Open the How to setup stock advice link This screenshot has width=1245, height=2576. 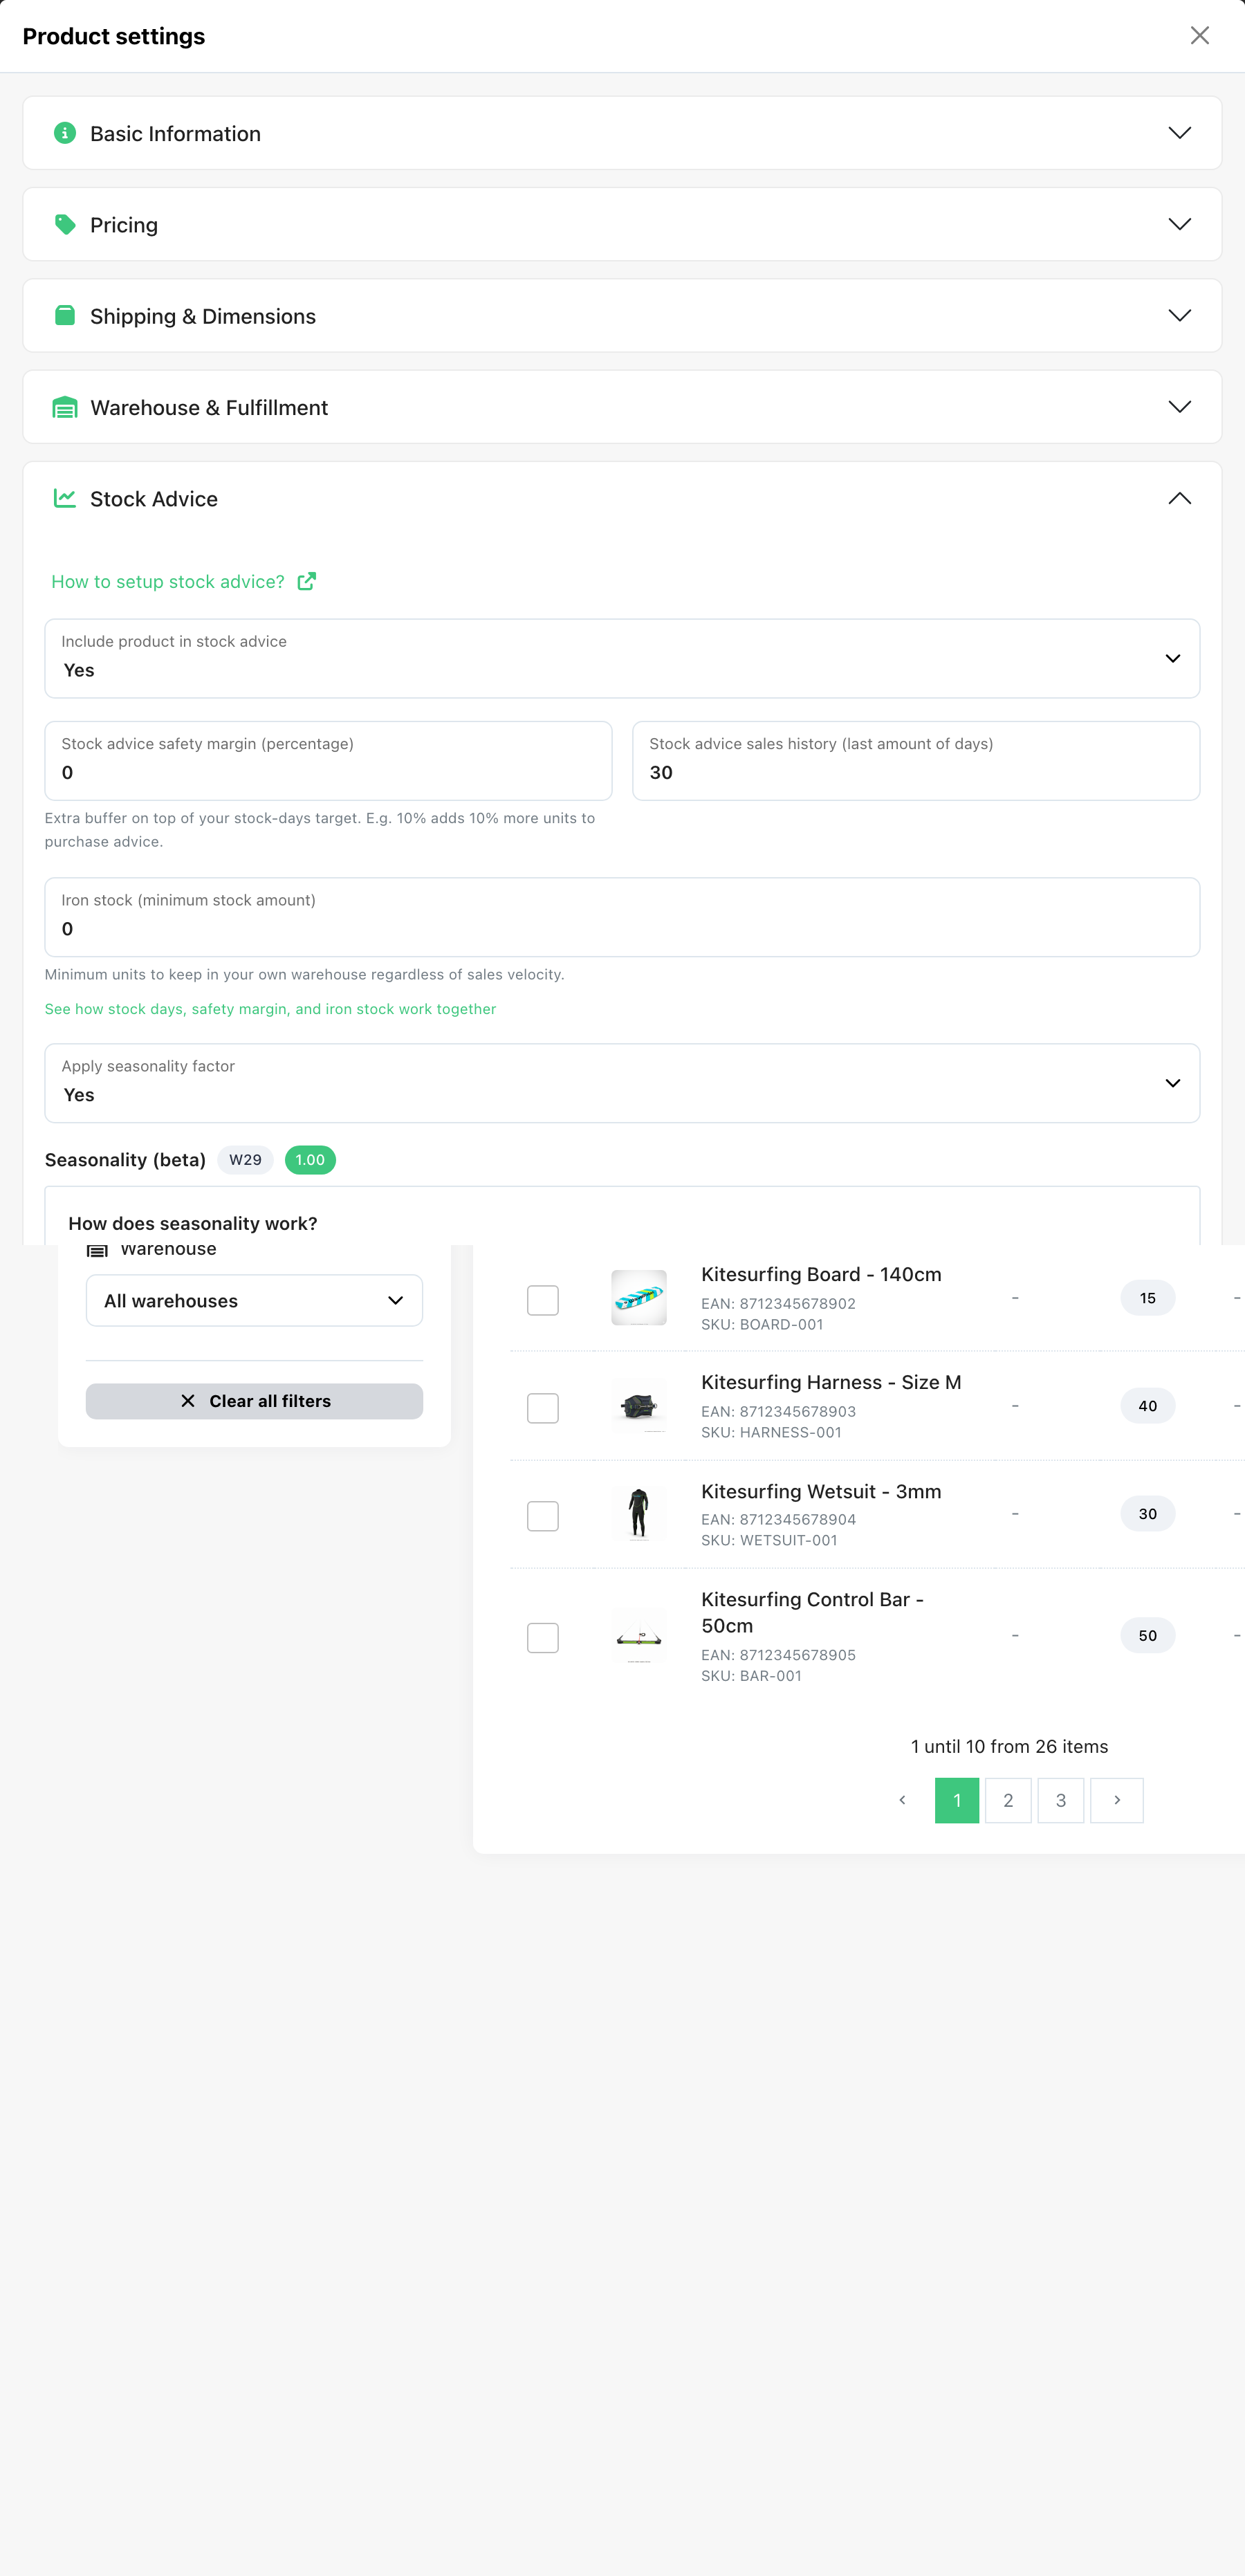coord(168,581)
